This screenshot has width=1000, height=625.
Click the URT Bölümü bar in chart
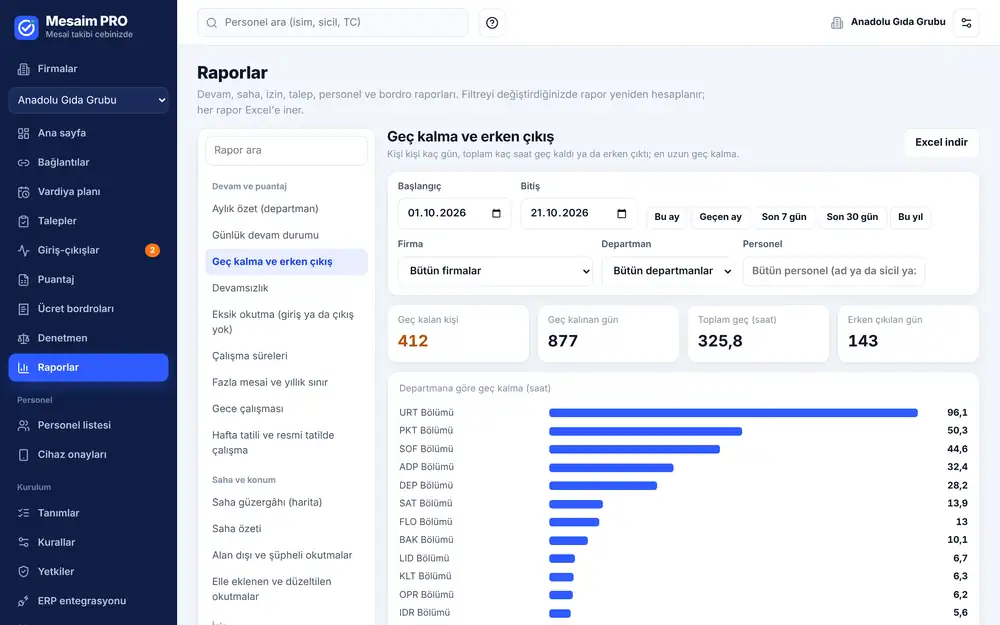tap(733, 413)
